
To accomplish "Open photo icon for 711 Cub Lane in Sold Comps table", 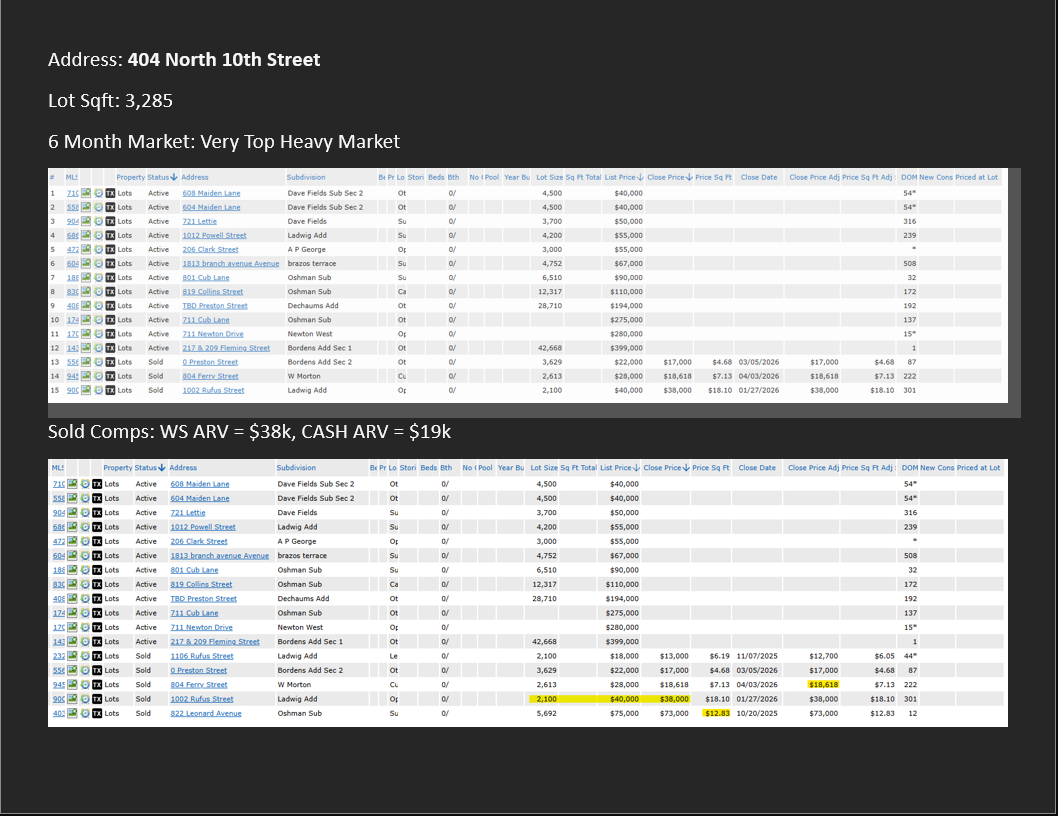I will 72,613.
